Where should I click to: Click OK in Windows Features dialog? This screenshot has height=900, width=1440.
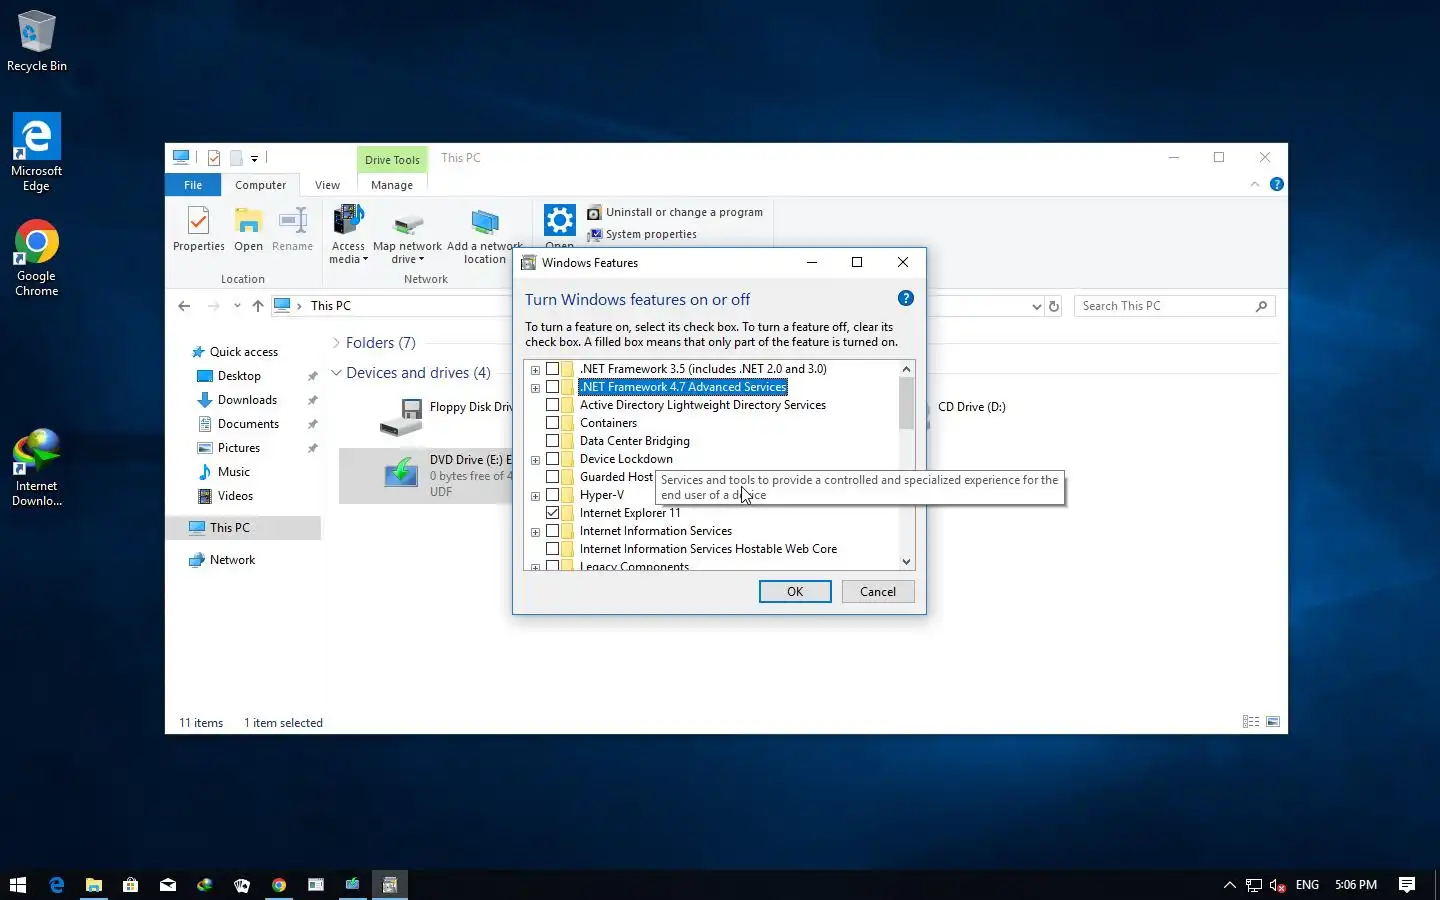click(795, 592)
